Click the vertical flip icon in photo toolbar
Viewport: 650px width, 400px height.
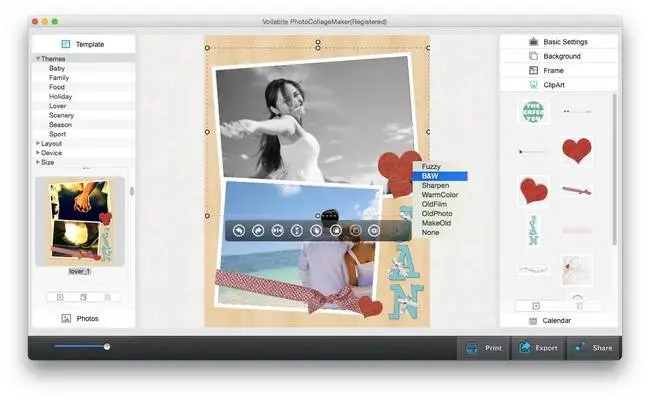tap(297, 230)
